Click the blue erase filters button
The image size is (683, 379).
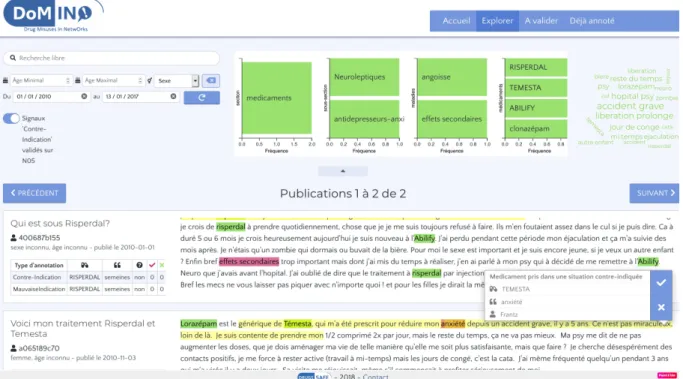pos(211,81)
